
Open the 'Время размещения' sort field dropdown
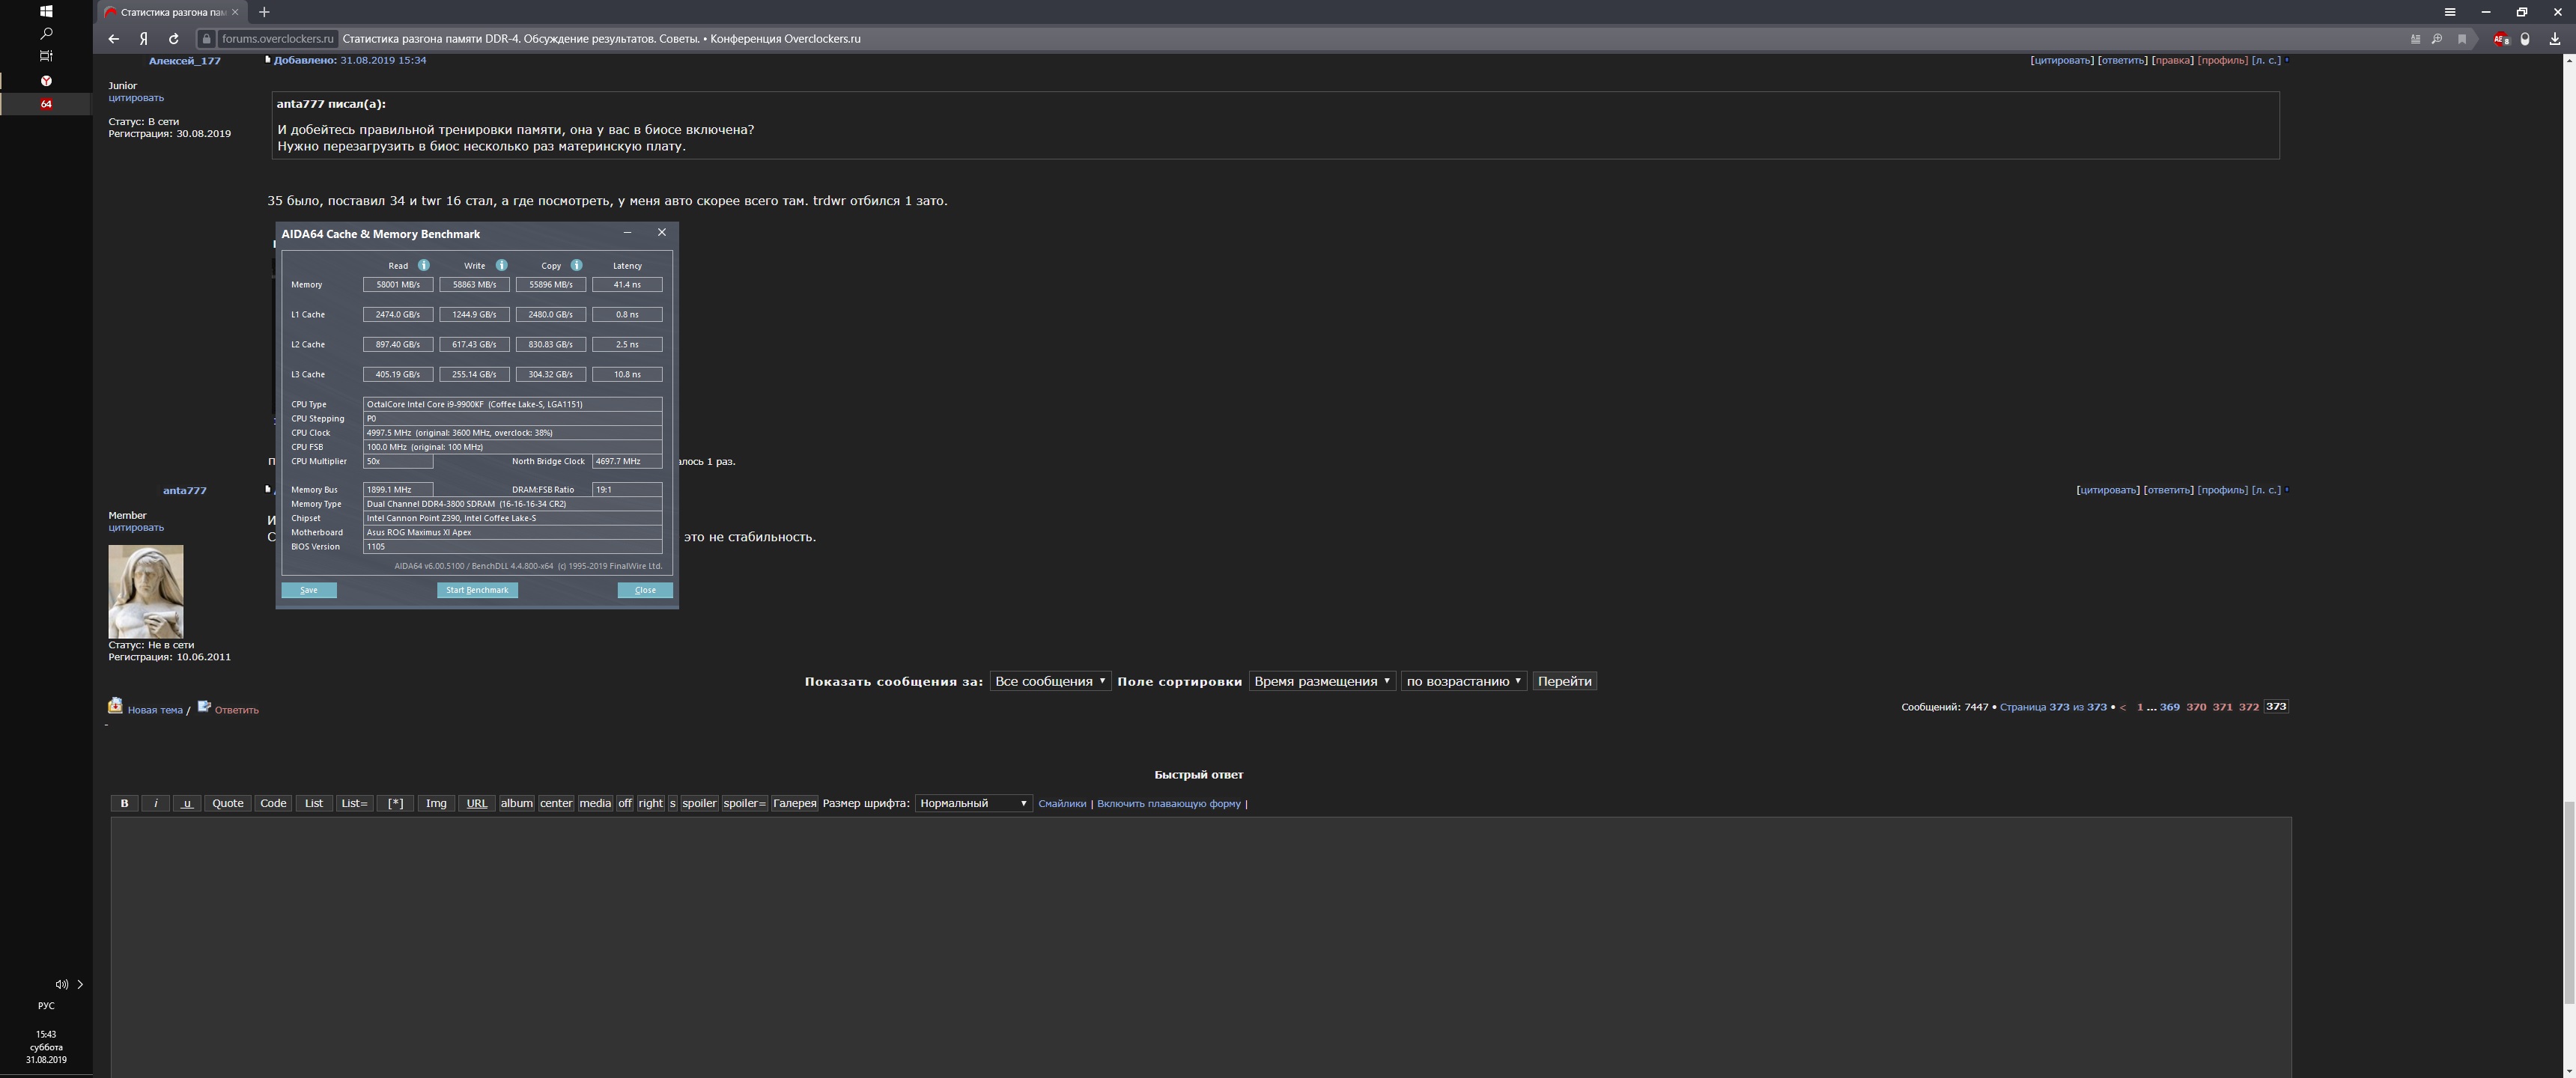point(1321,682)
